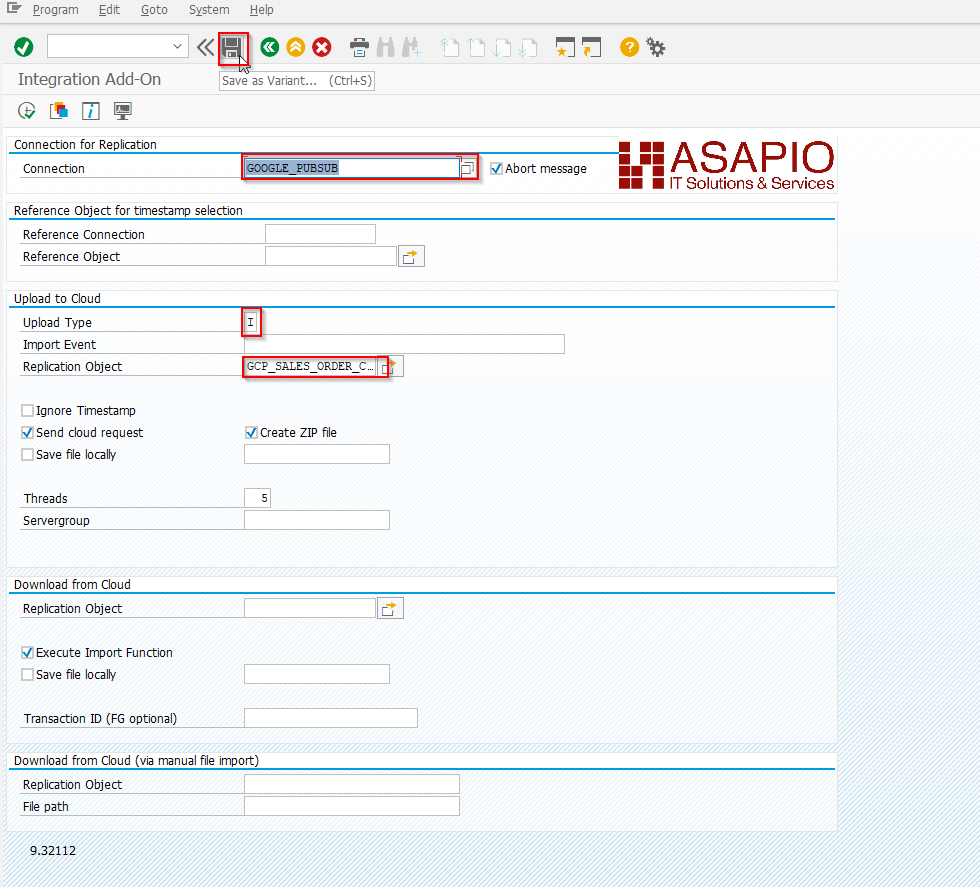Click the Print toolbar icon
The width and height of the screenshot is (980, 887).
(x=358, y=46)
